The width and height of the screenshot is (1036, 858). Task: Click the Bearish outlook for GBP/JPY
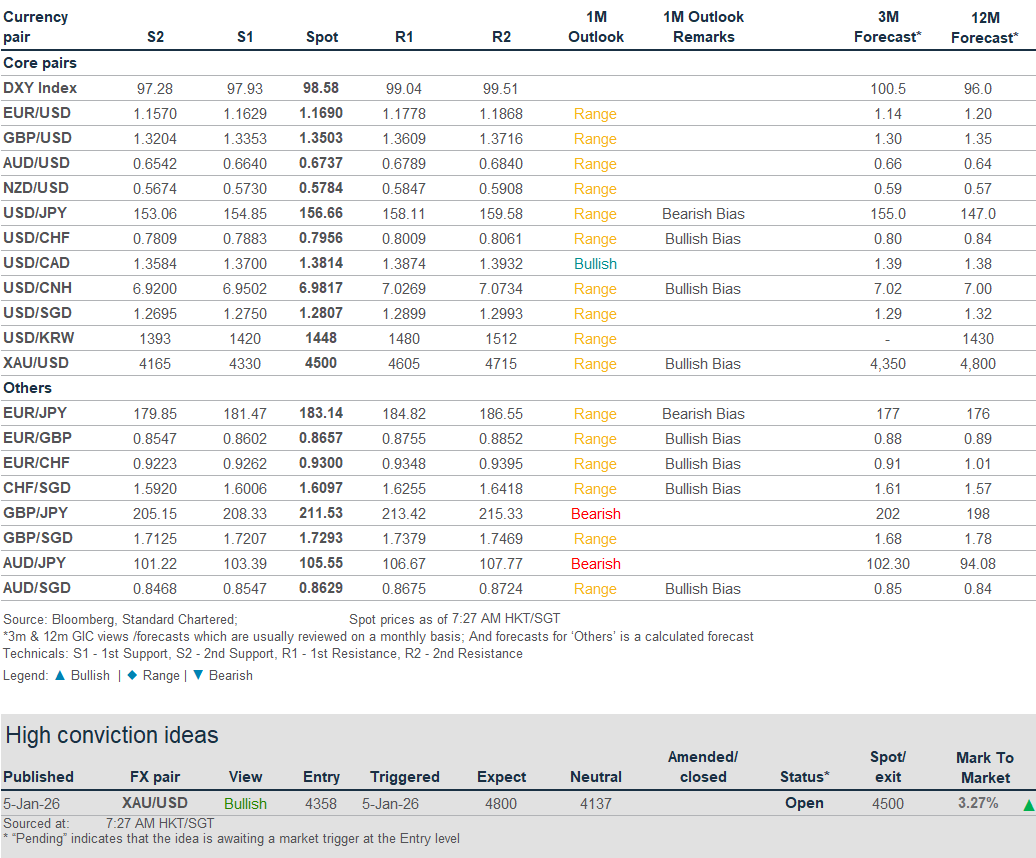click(595, 514)
